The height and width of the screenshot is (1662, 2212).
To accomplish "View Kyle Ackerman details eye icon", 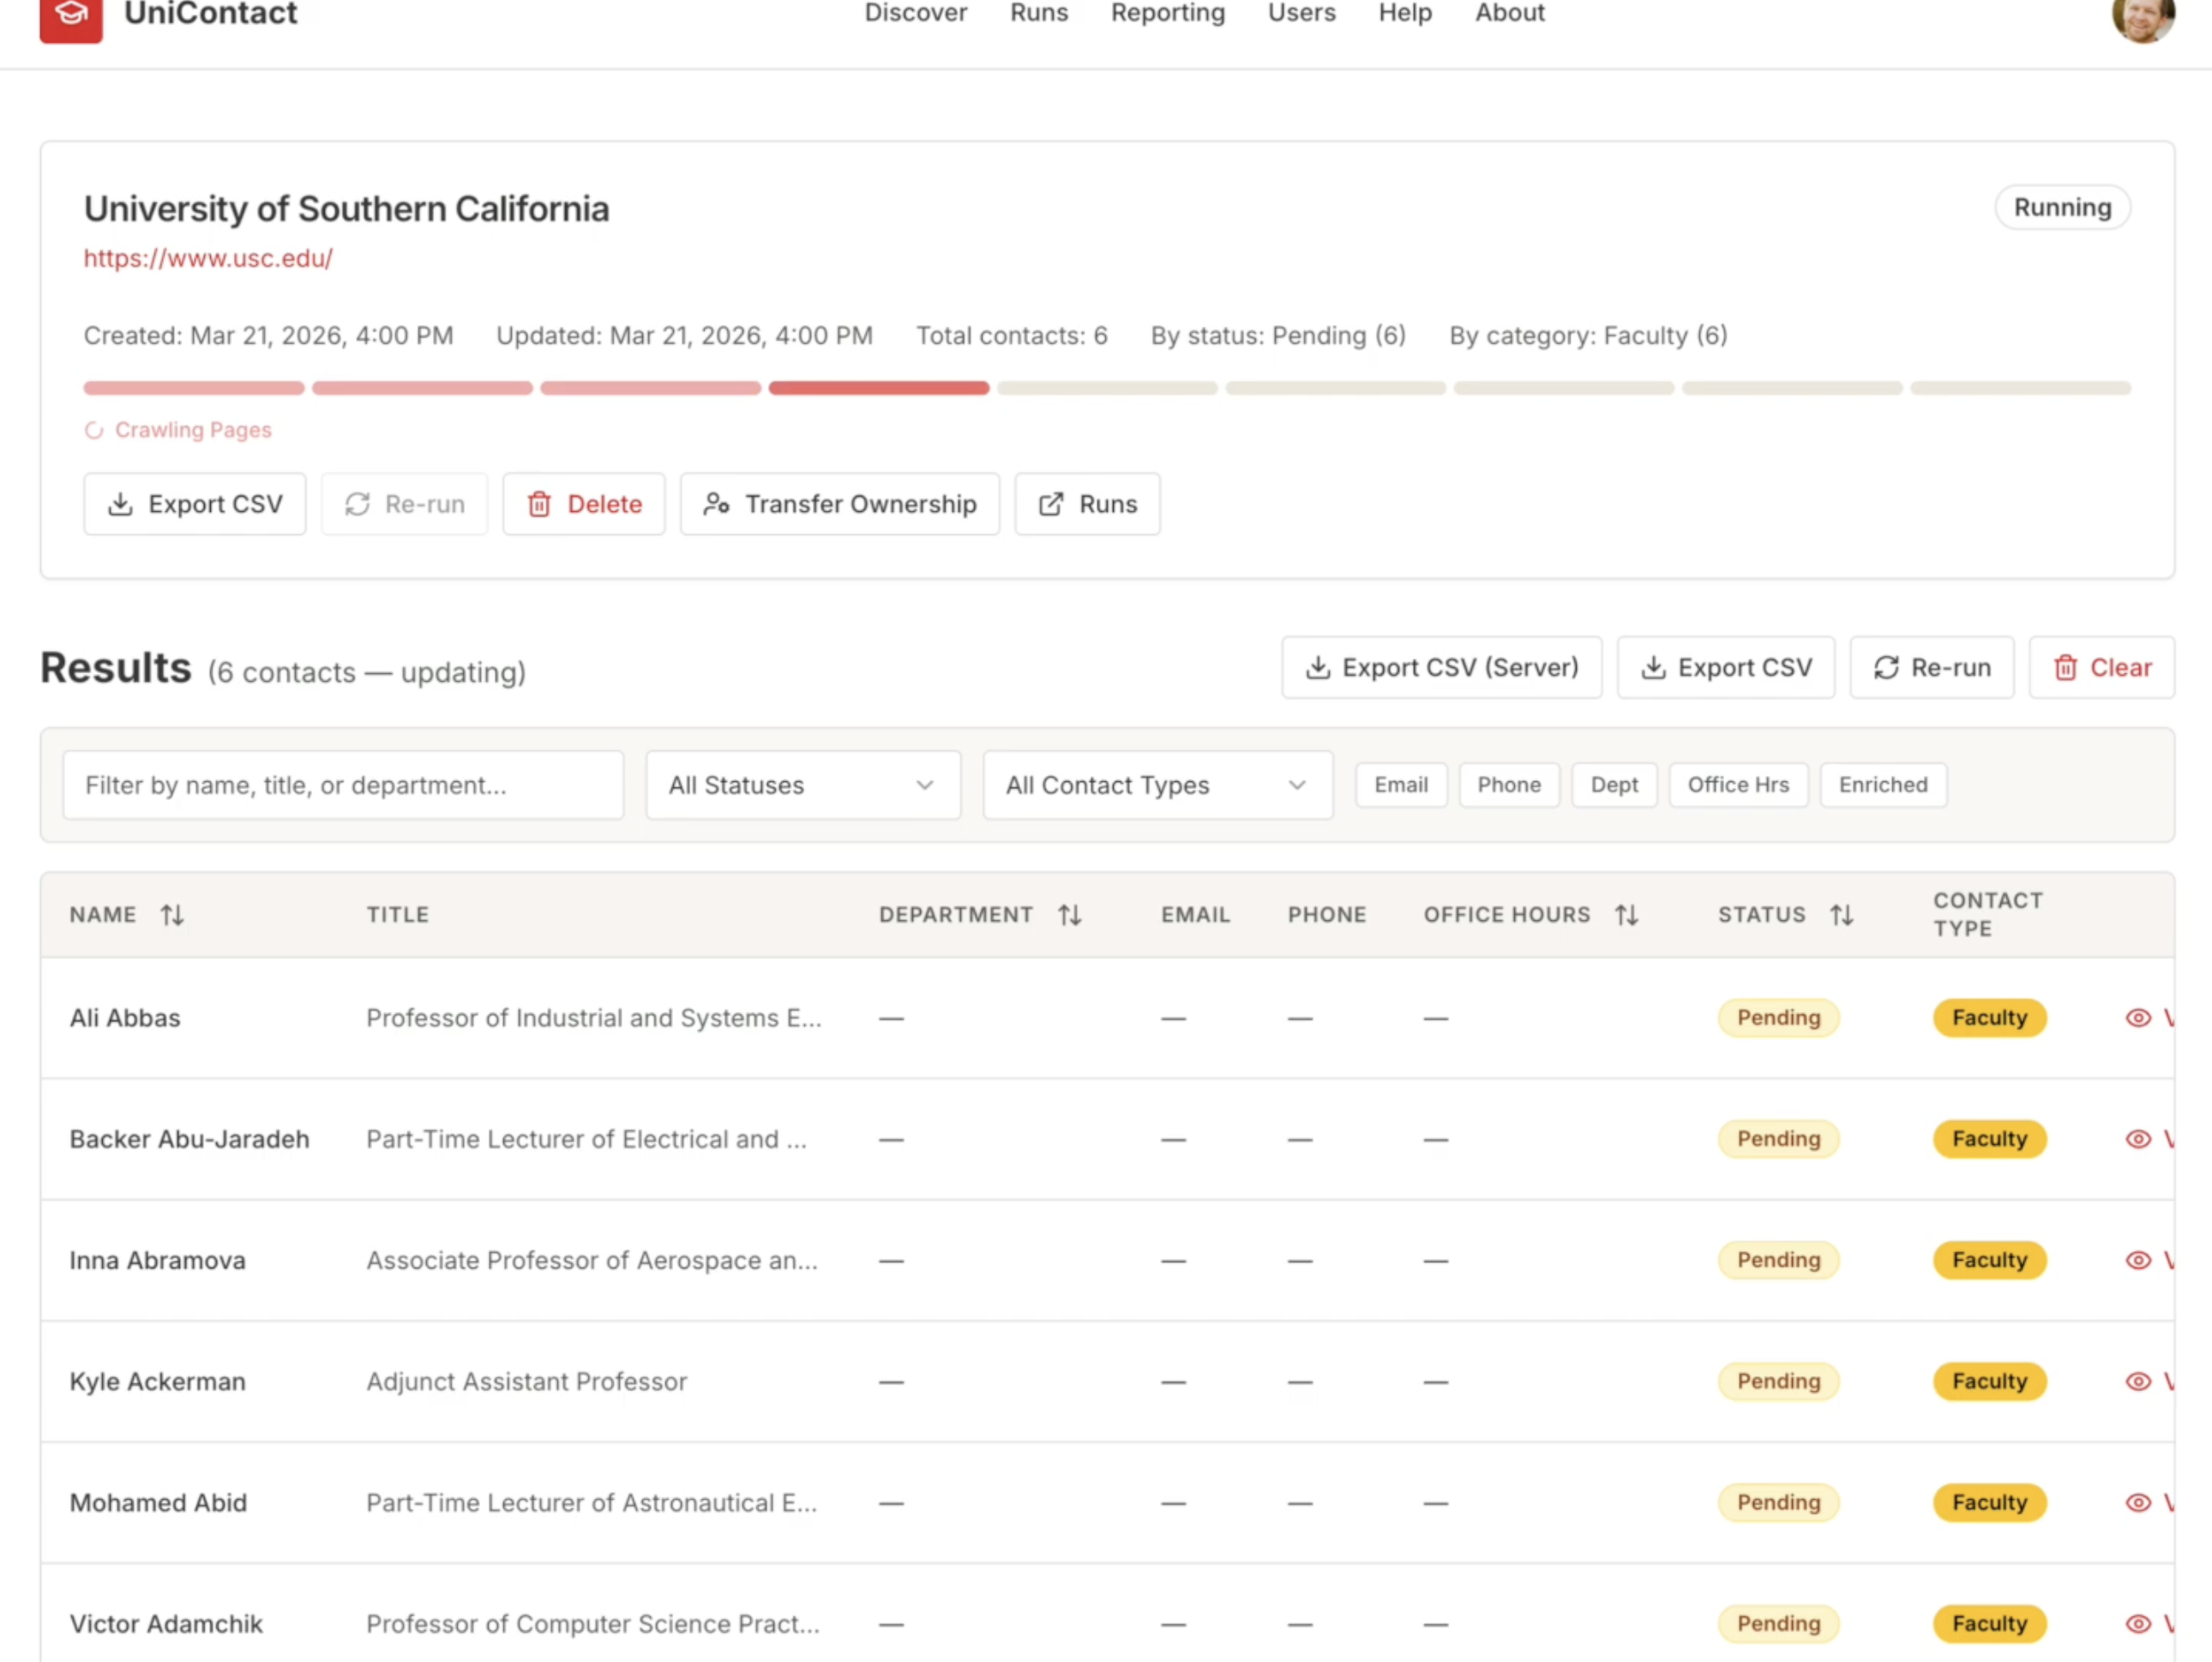I will 2138,1381.
